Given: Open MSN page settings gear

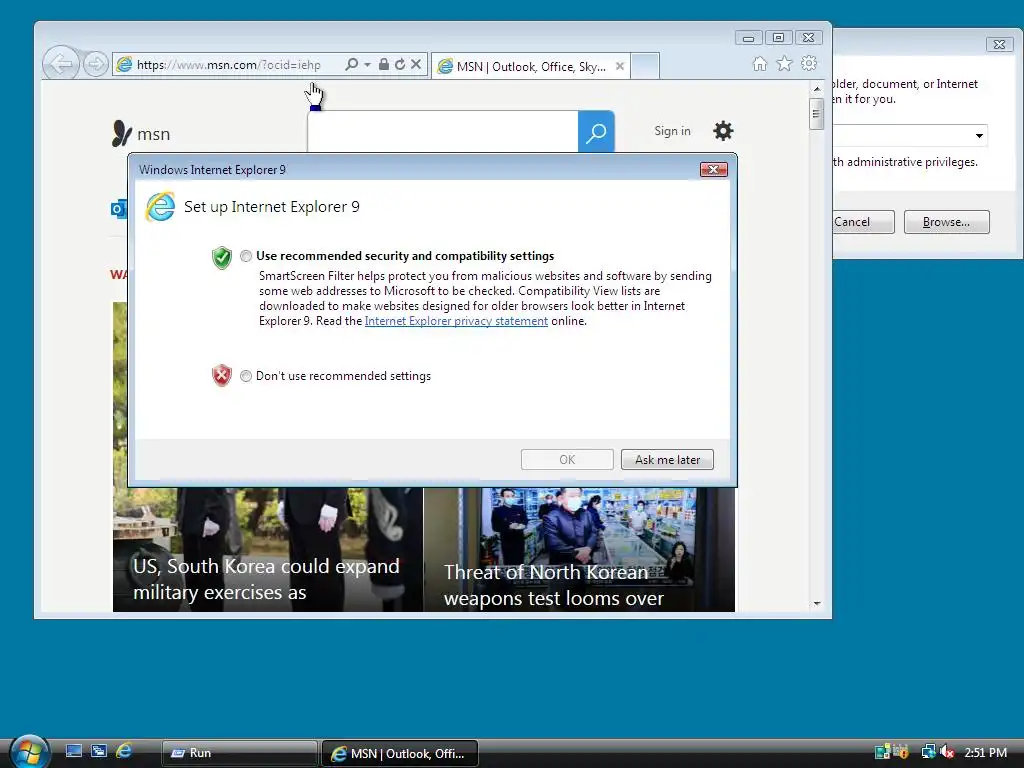Looking at the screenshot, I should tap(723, 131).
